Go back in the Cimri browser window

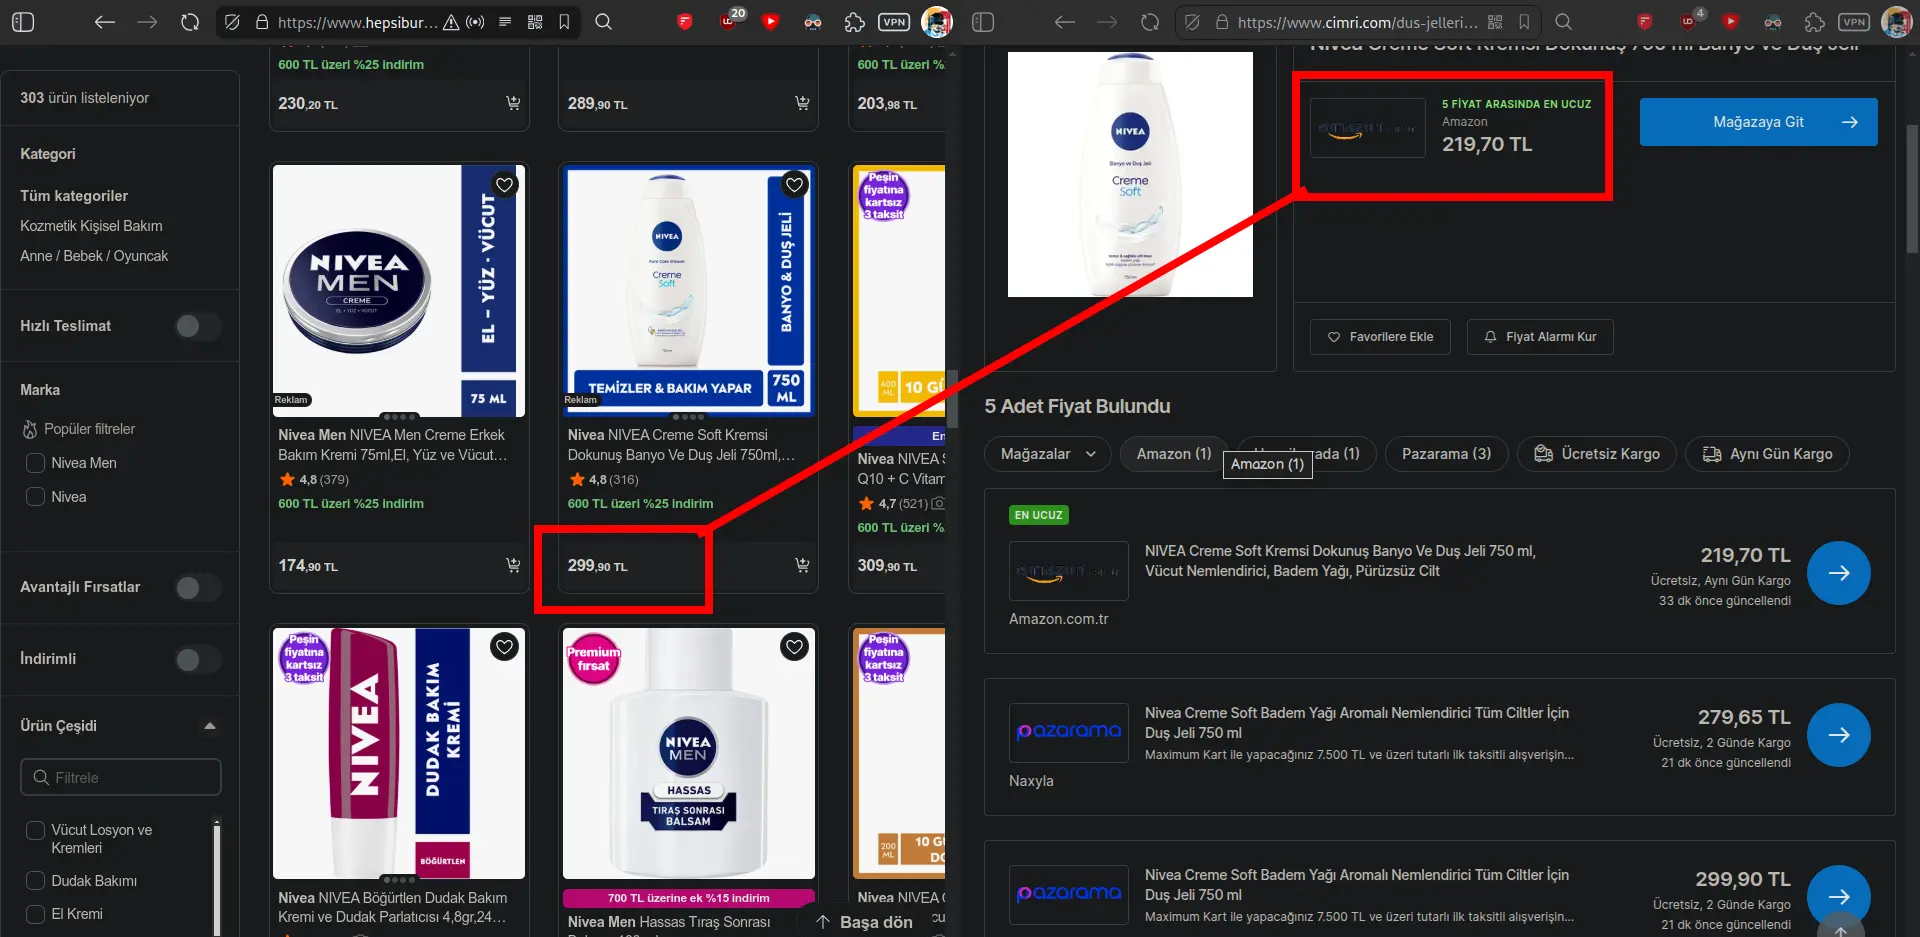click(x=1065, y=22)
